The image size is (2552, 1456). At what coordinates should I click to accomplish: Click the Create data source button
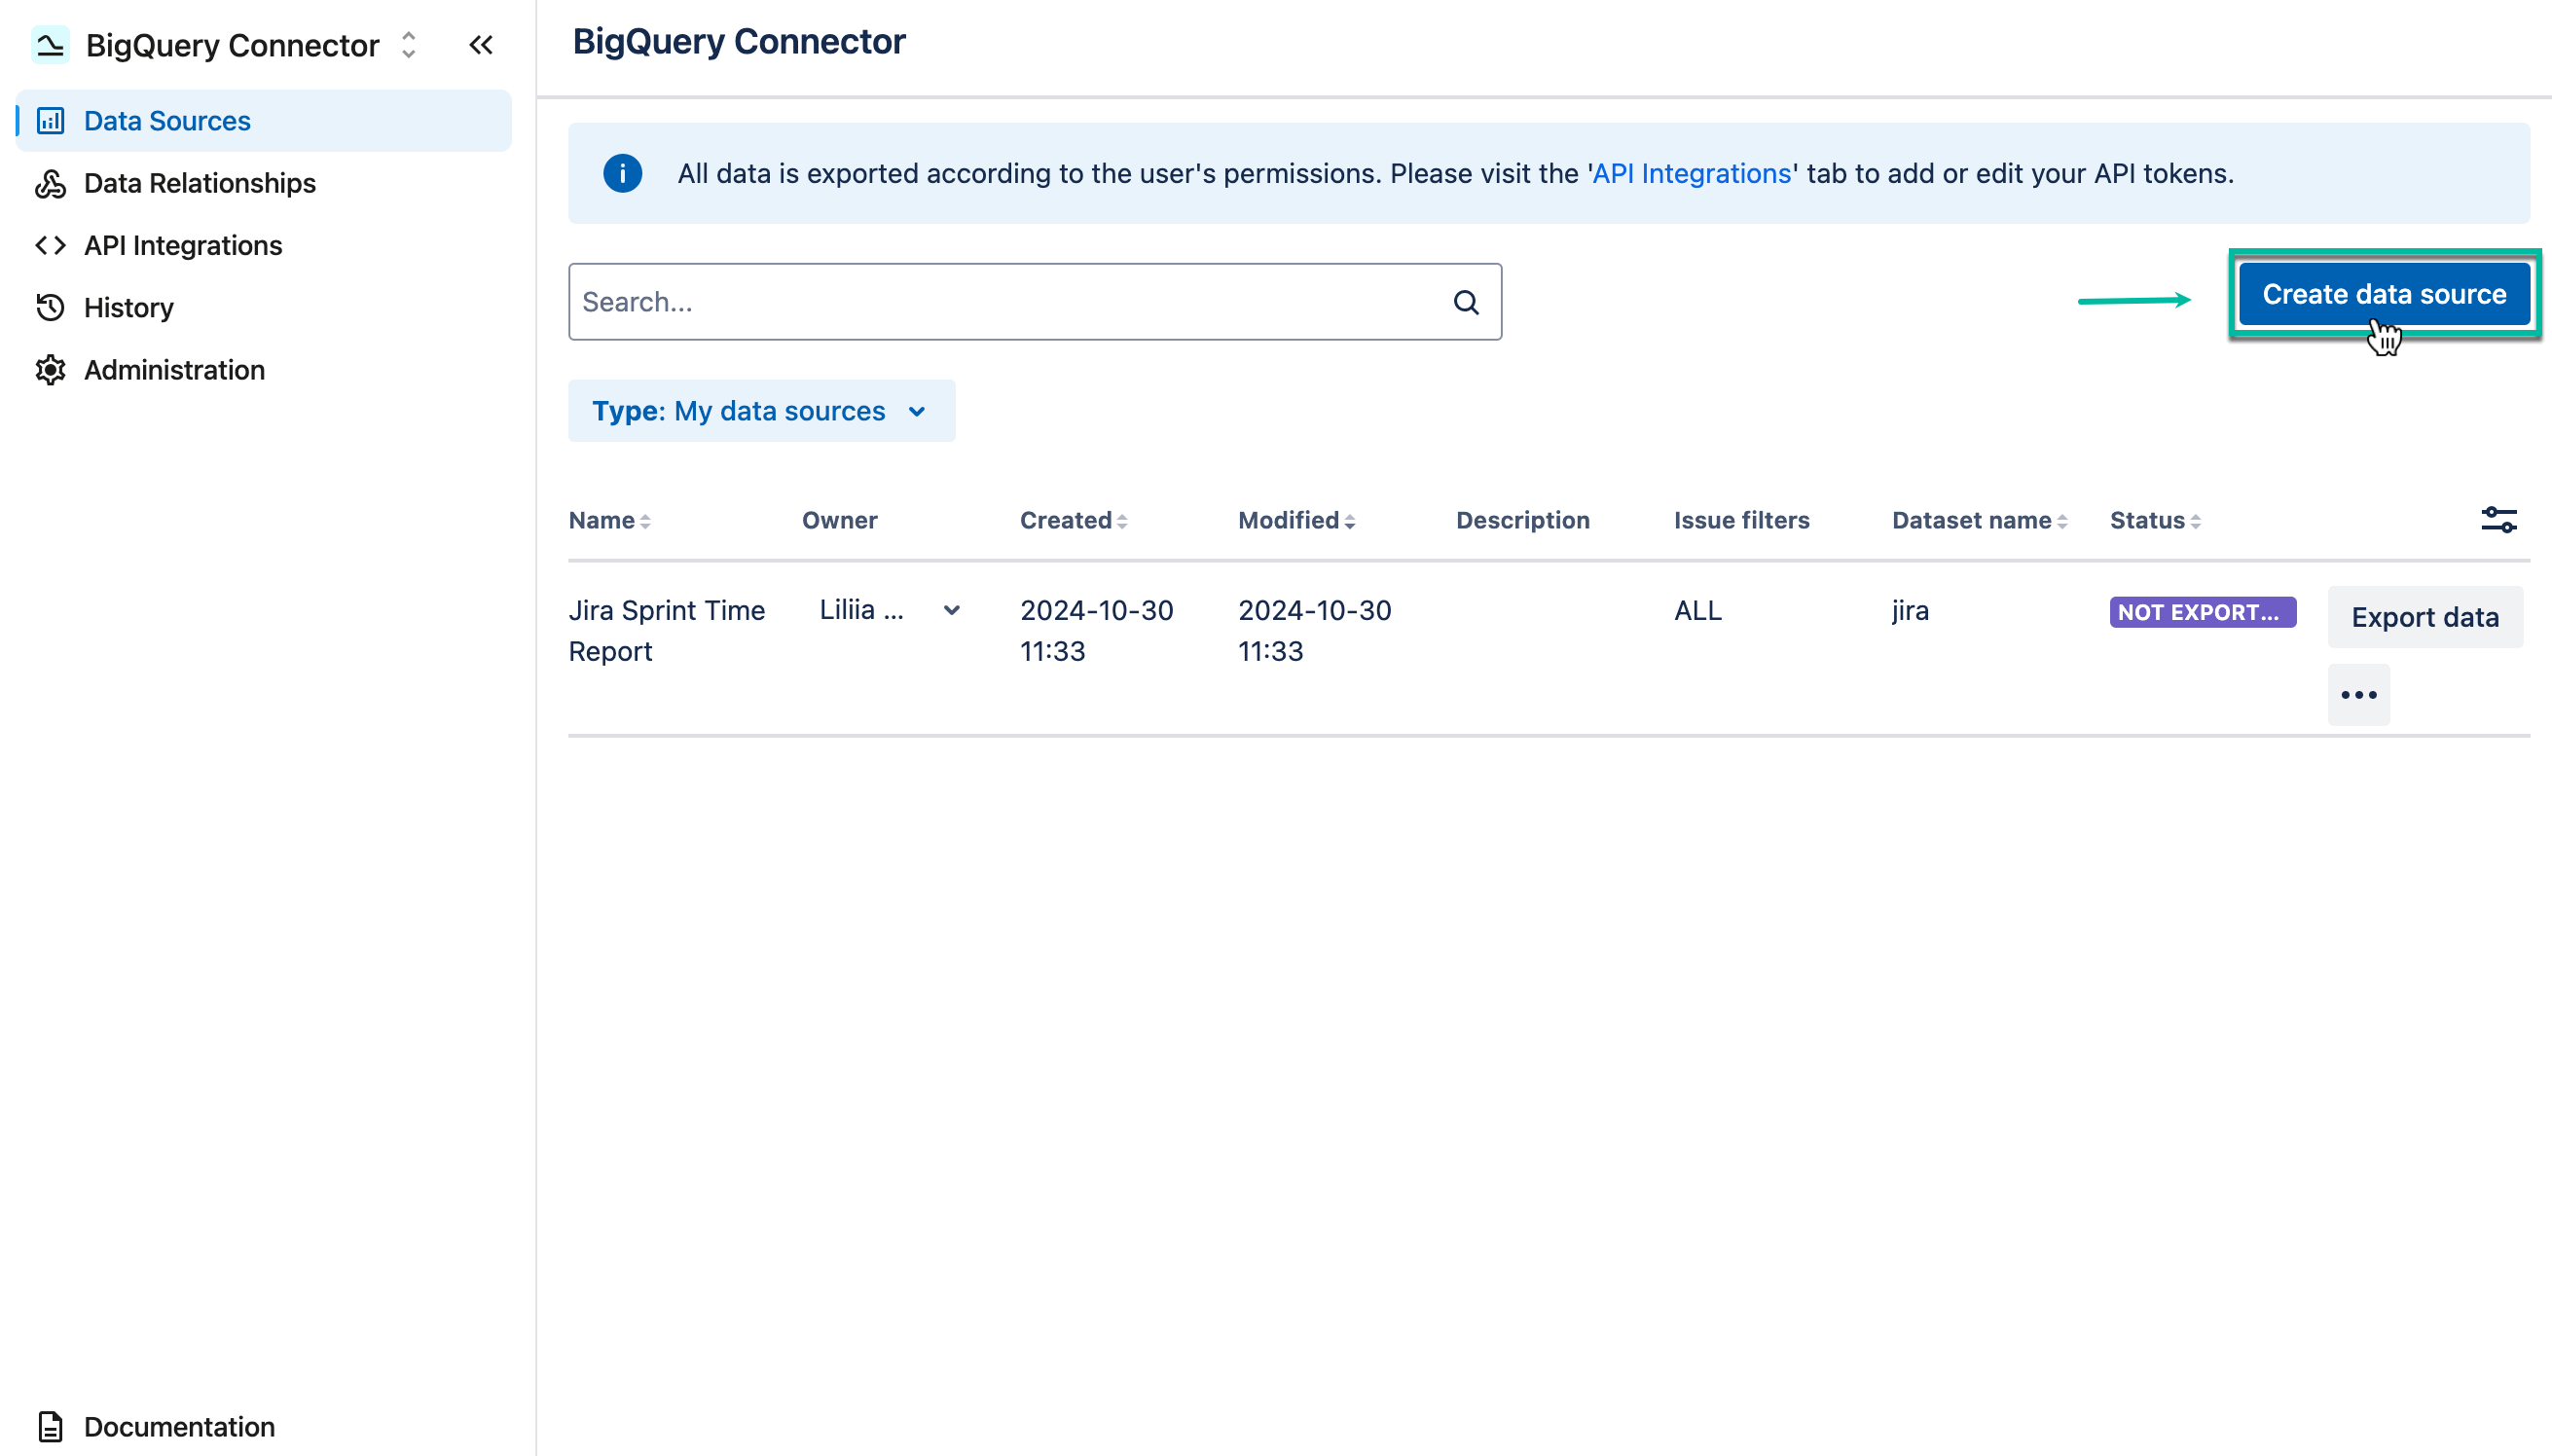tap(2385, 293)
